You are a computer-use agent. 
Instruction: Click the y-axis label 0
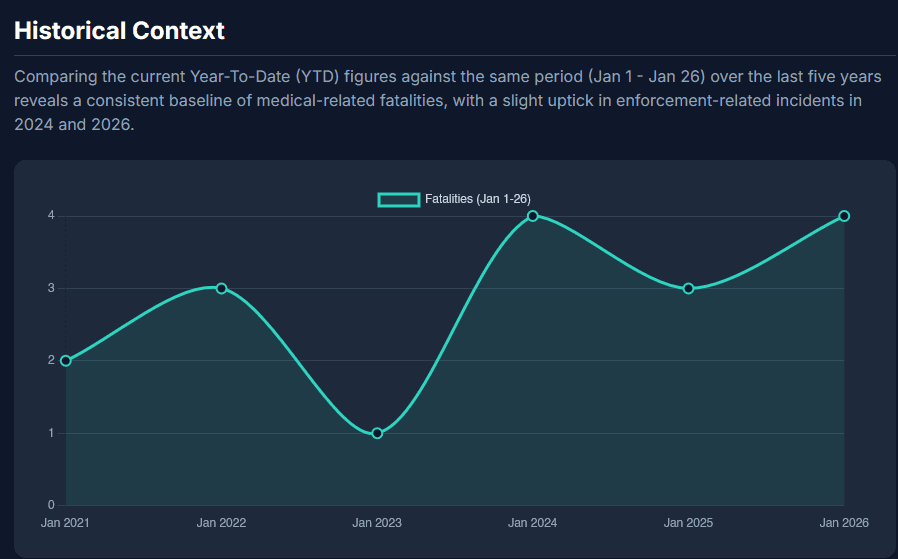click(x=50, y=505)
